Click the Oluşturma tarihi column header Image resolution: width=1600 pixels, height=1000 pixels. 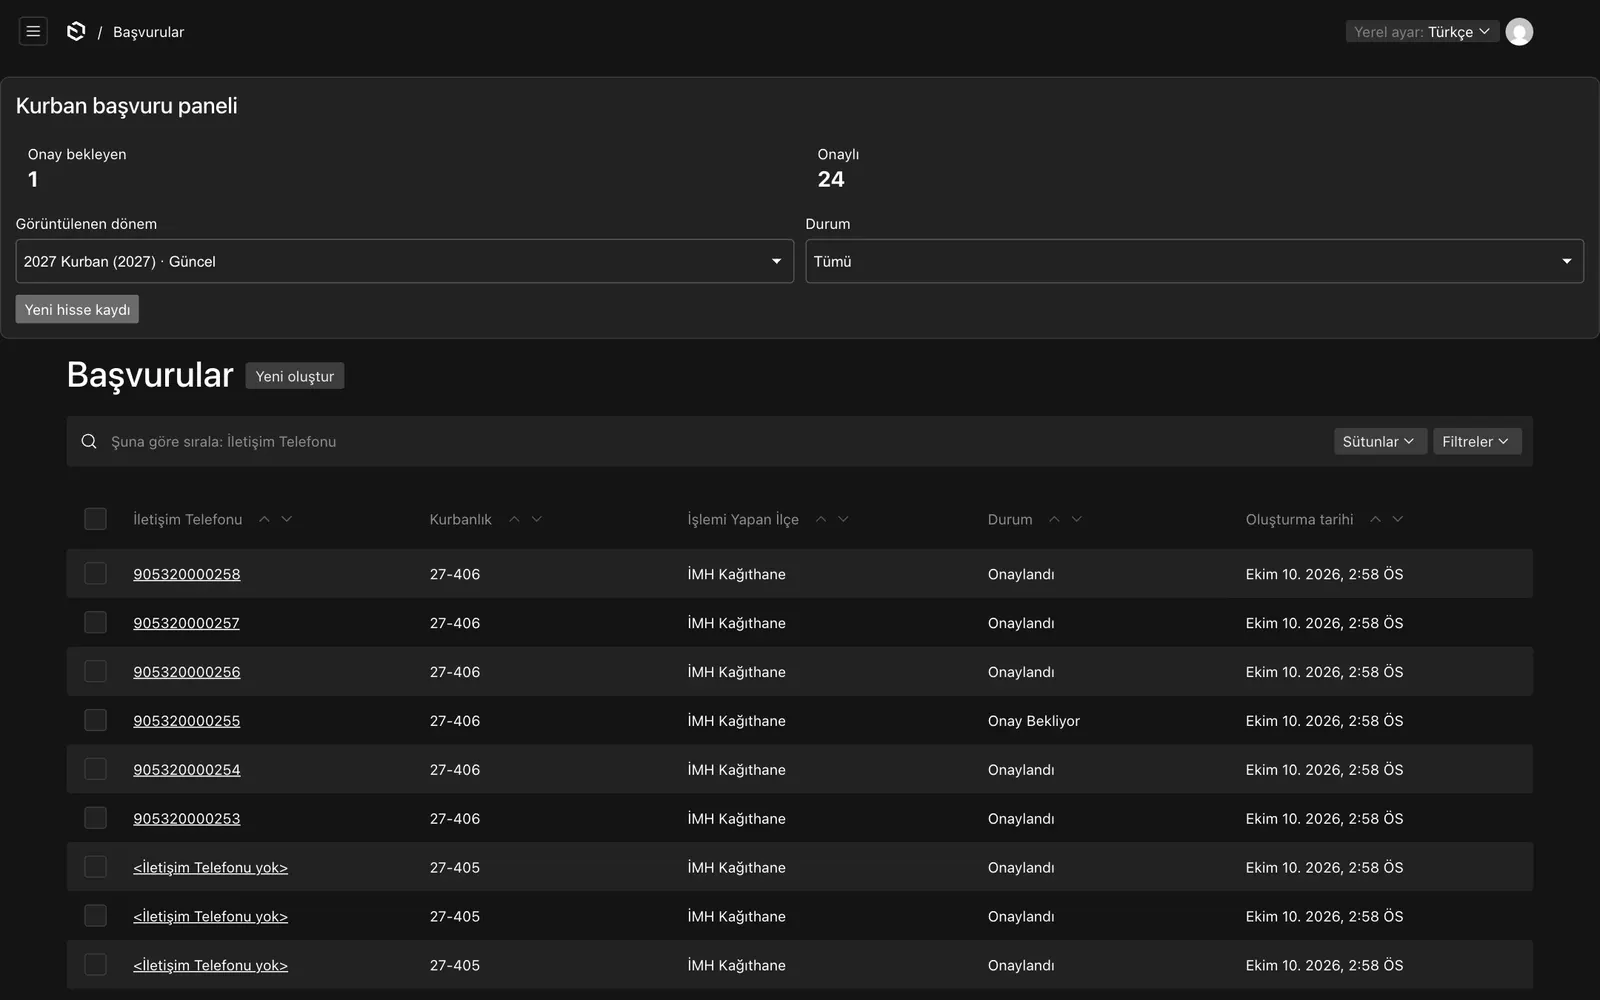coord(1299,519)
